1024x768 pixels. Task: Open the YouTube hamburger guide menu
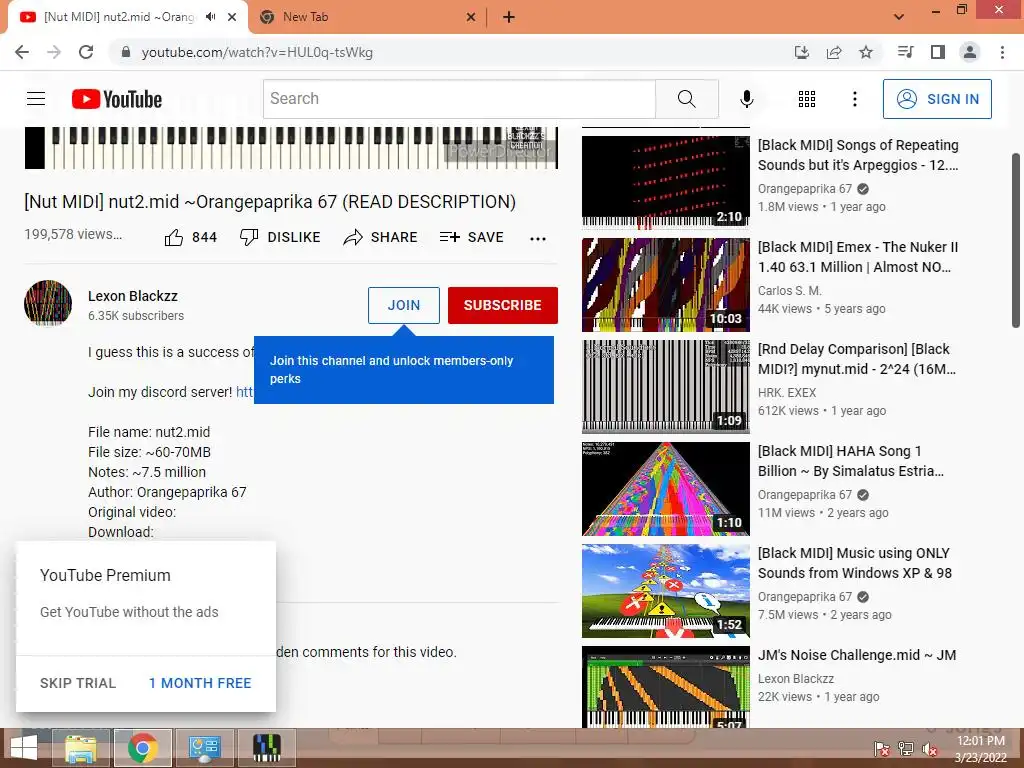[36, 99]
